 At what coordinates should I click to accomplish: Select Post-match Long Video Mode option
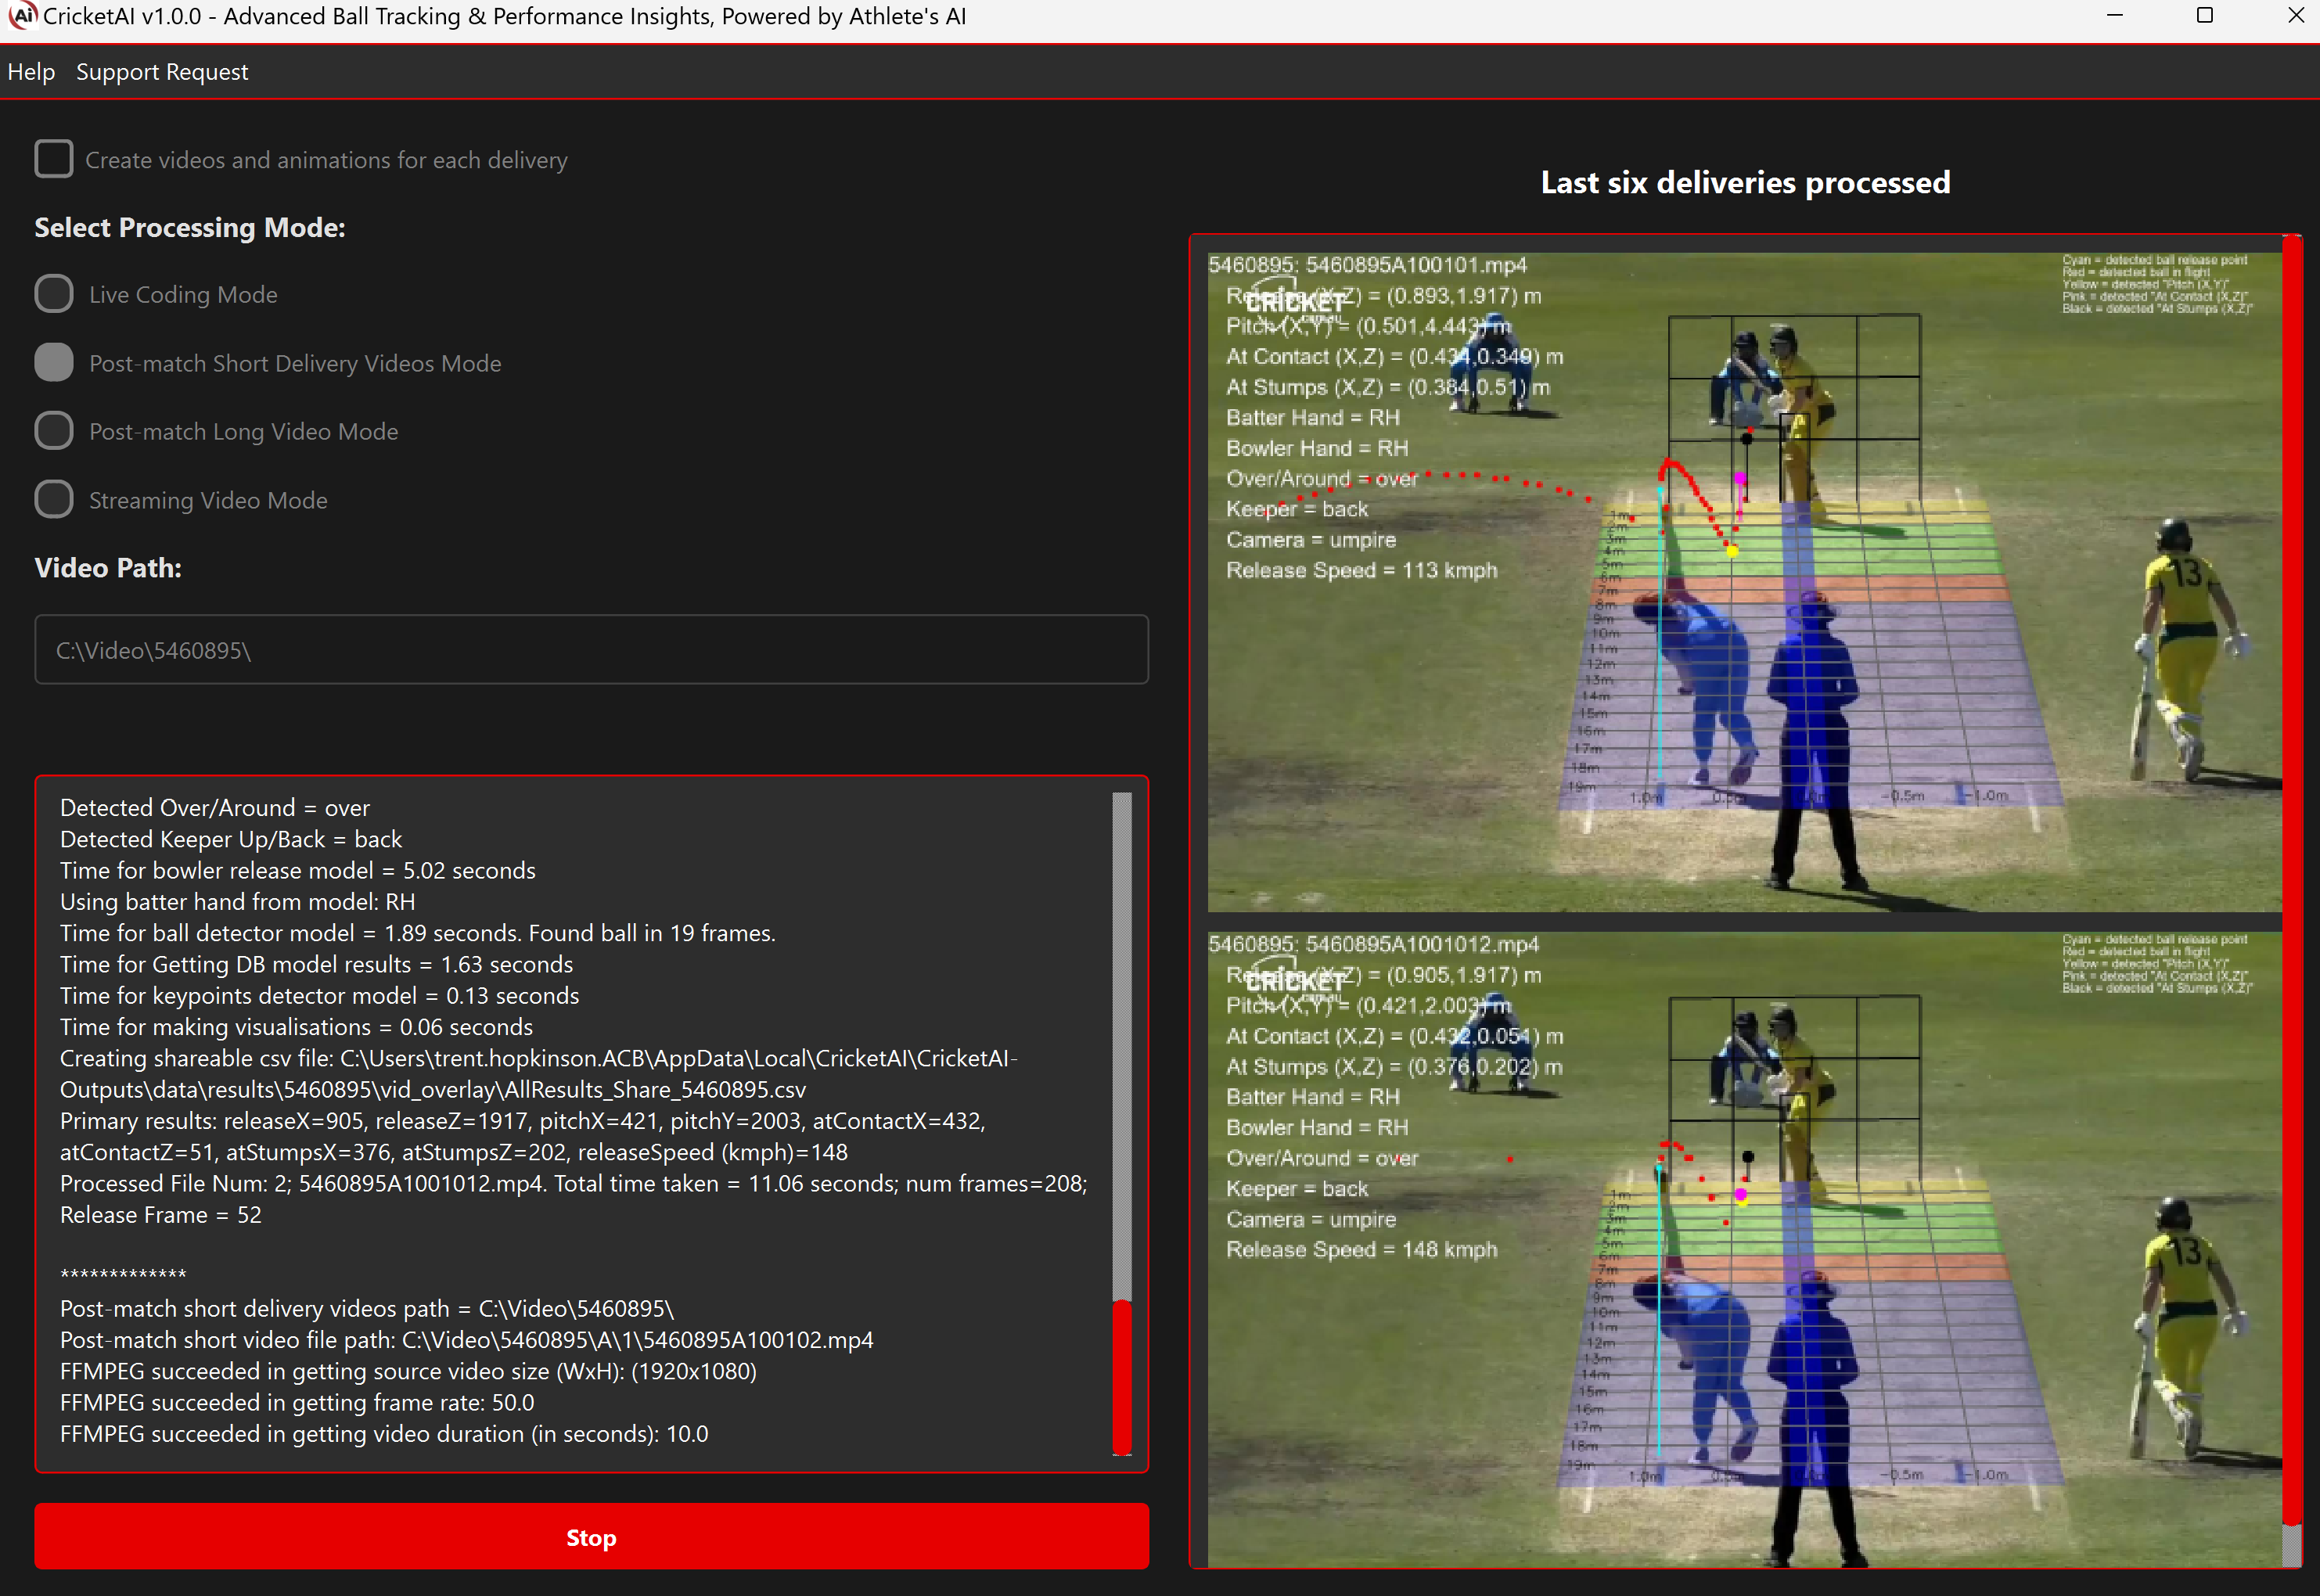tap(54, 431)
